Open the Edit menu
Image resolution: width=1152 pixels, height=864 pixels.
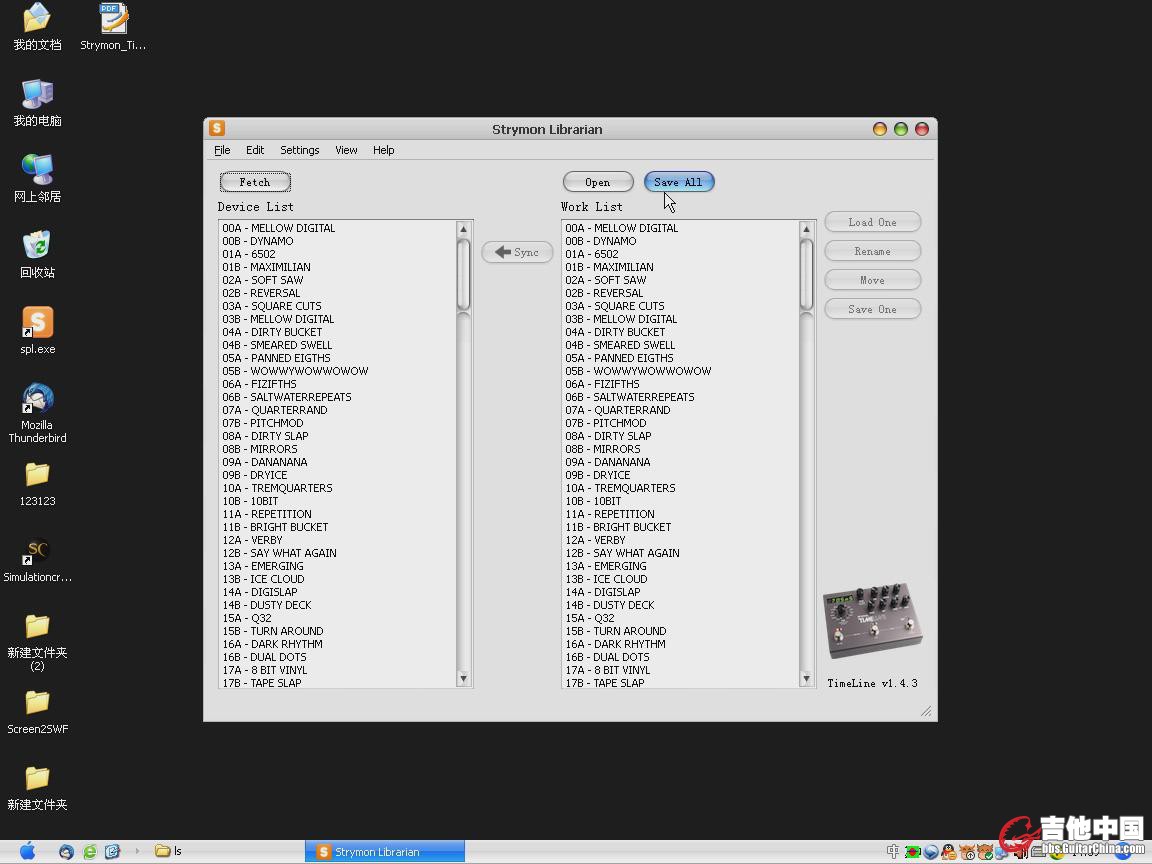coord(255,150)
